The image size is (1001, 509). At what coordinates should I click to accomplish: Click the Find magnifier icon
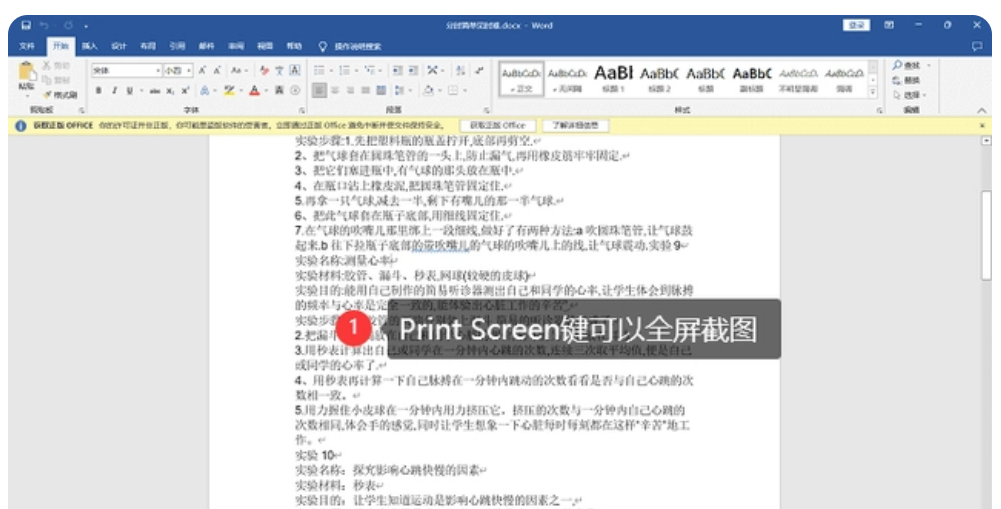coord(897,66)
